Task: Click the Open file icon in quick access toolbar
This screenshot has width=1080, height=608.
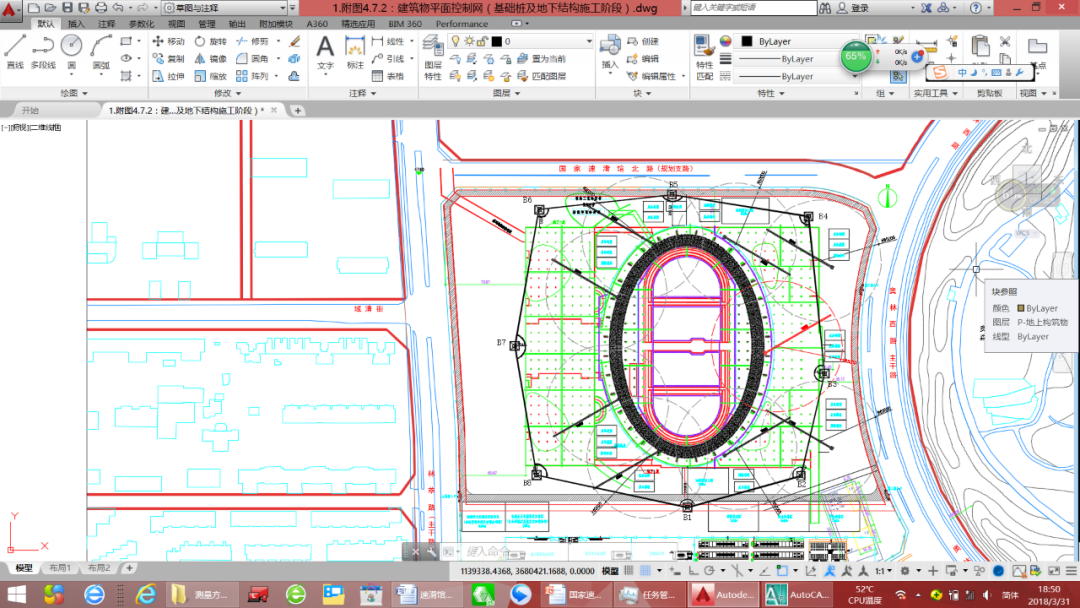Action: tap(50, 8)
